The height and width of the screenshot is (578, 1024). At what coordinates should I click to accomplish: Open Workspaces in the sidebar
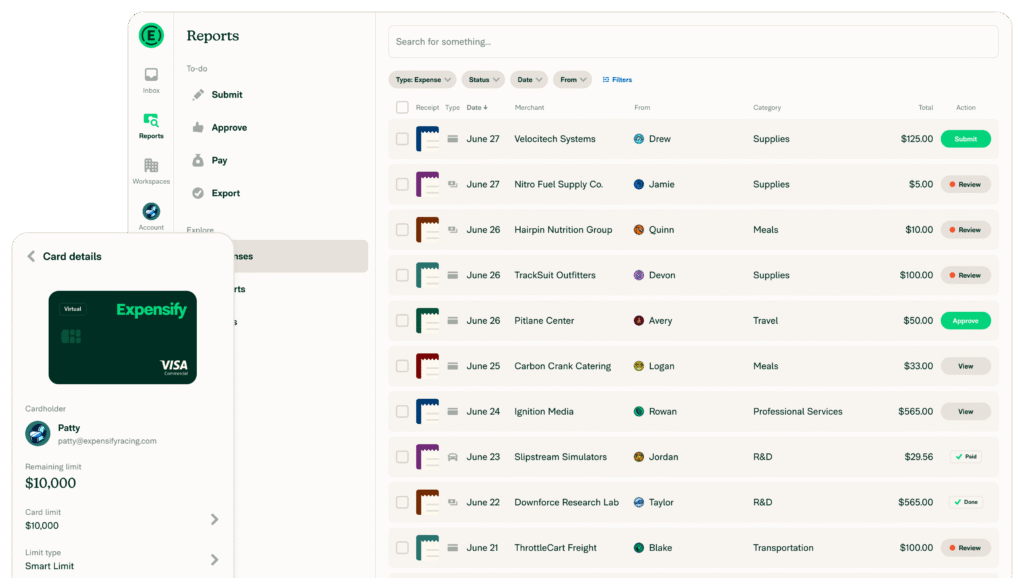point(151,171)
